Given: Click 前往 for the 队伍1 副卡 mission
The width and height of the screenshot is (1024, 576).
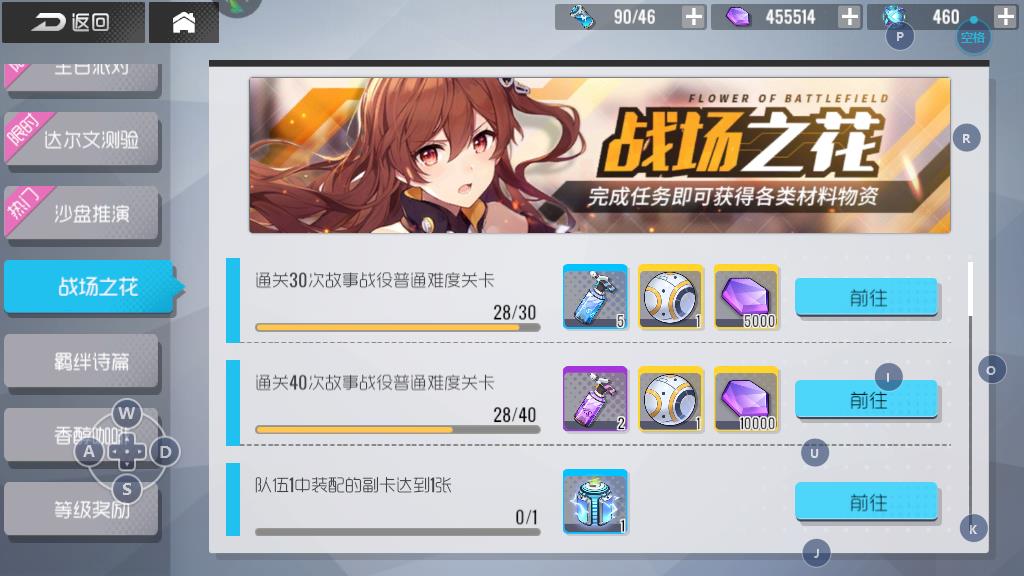Looking at the screenshot, I should pyautogui.click(x=866, y=502).
